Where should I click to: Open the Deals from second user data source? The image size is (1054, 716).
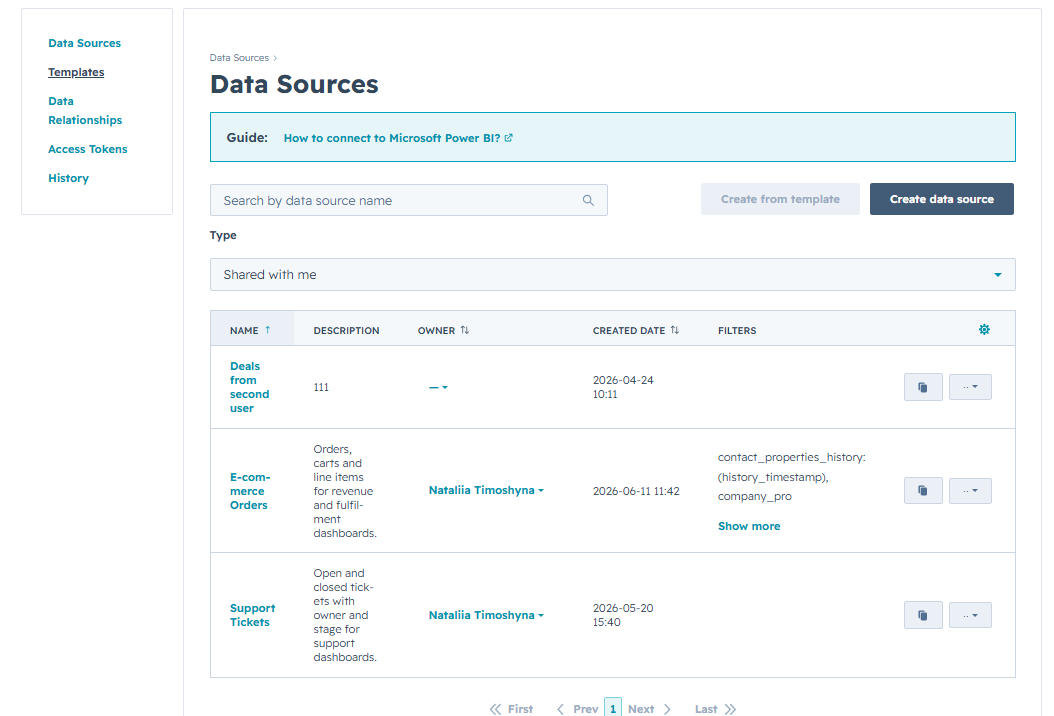tap(249, 387)
